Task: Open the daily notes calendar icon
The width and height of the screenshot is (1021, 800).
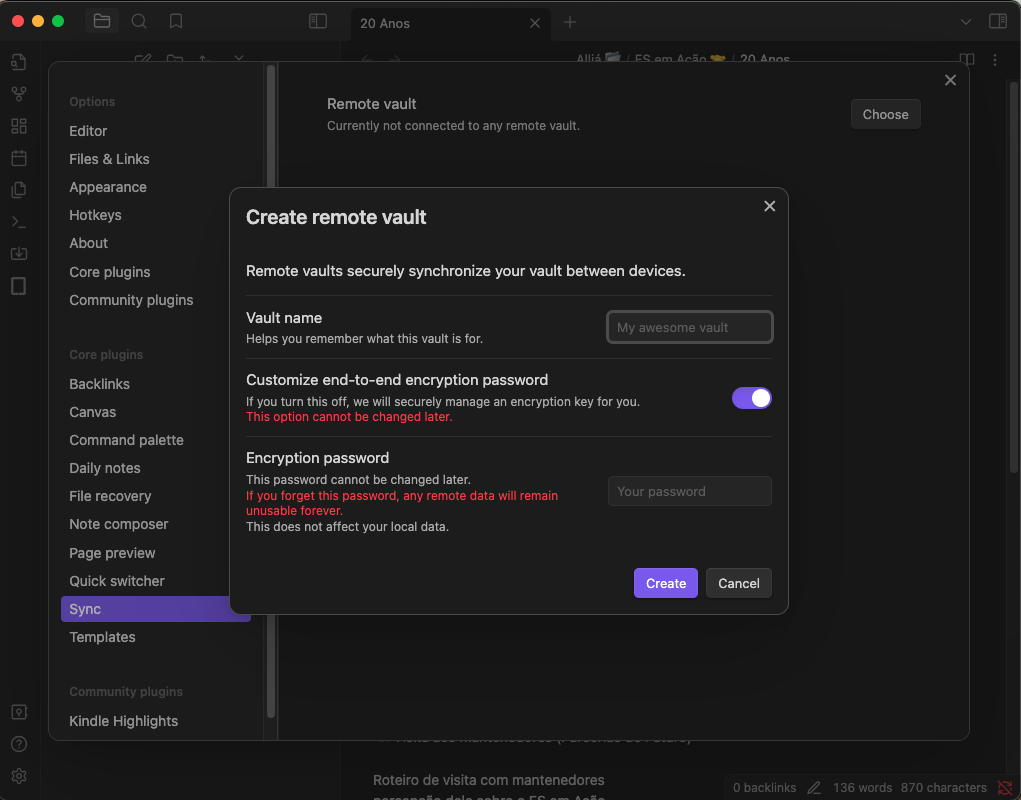Action: [18, 157]
